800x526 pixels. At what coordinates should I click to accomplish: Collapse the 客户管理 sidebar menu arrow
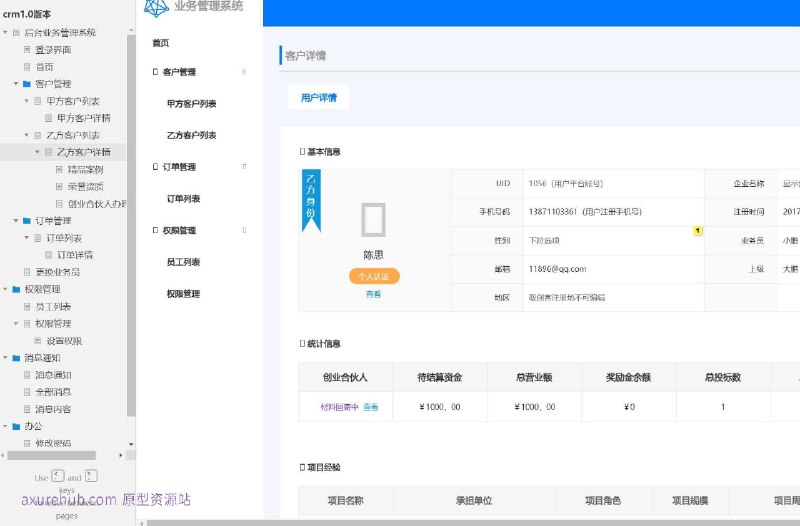[244, 72]
